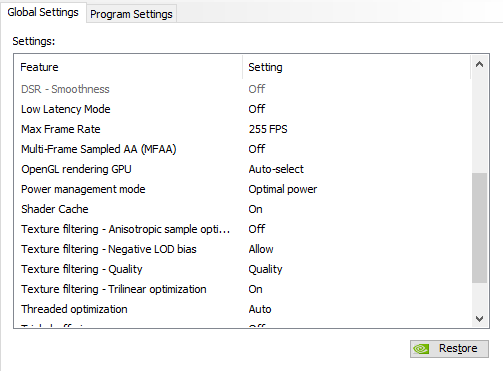Click the Auto-select setting value
Viewport: 503px width, 371px height.
click(x=276, y=169)
